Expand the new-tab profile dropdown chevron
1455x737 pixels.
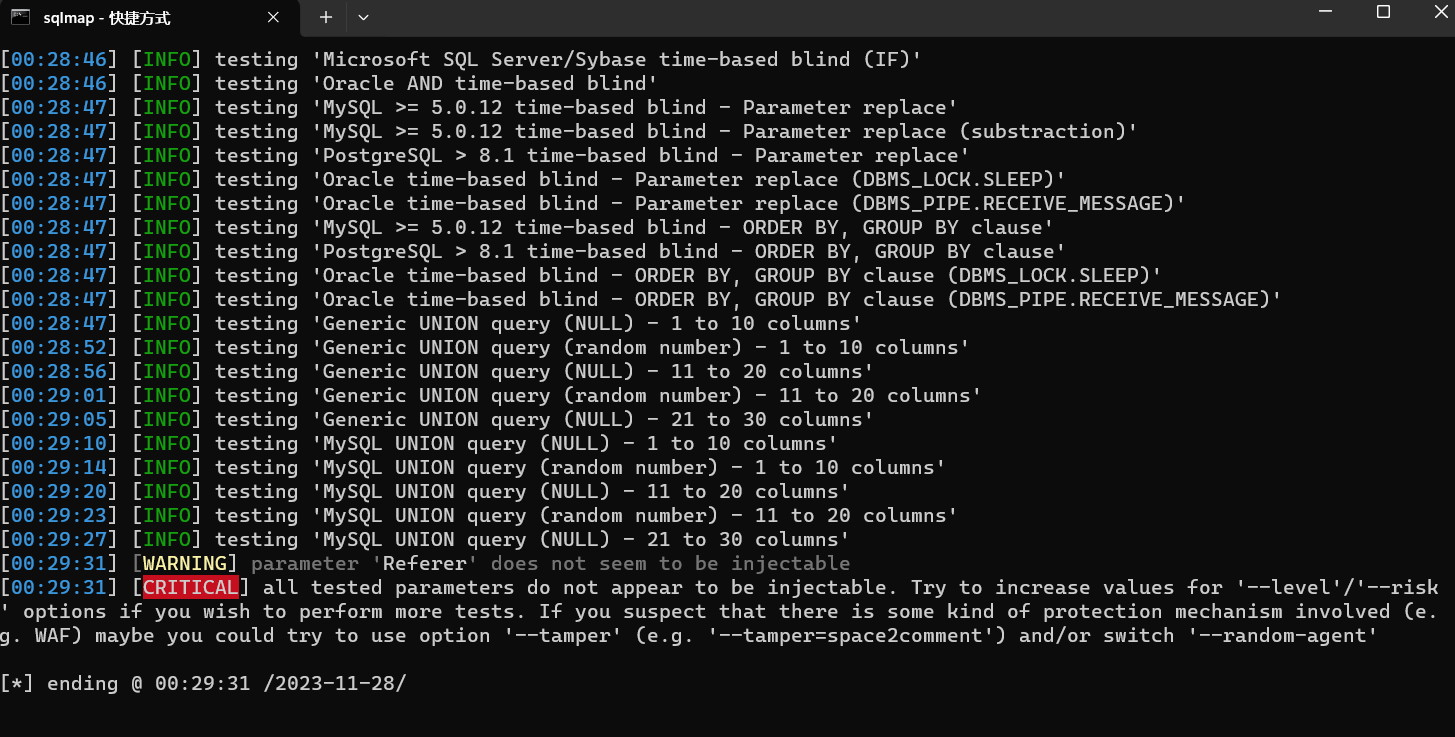pos(363,17)
